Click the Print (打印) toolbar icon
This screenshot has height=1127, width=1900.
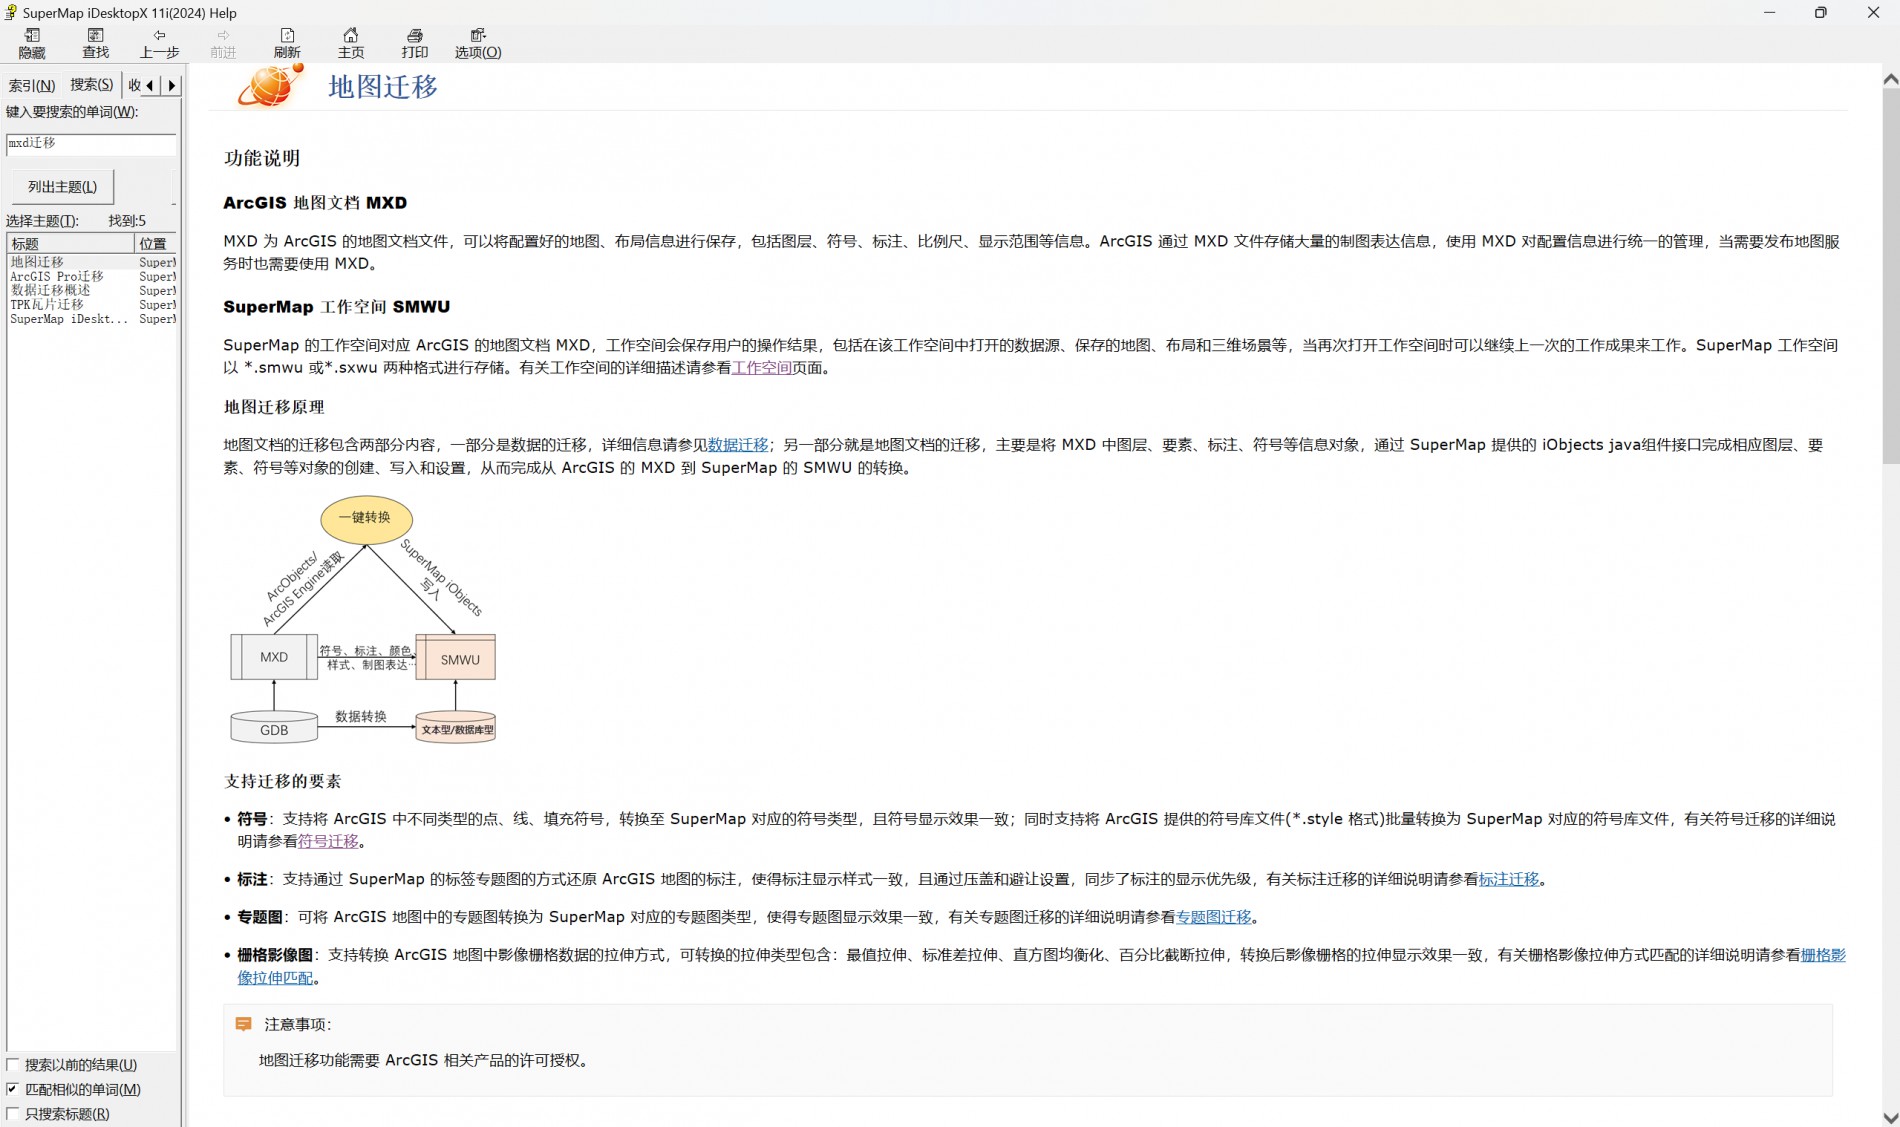pyautogui.click(x=414, y=43)
